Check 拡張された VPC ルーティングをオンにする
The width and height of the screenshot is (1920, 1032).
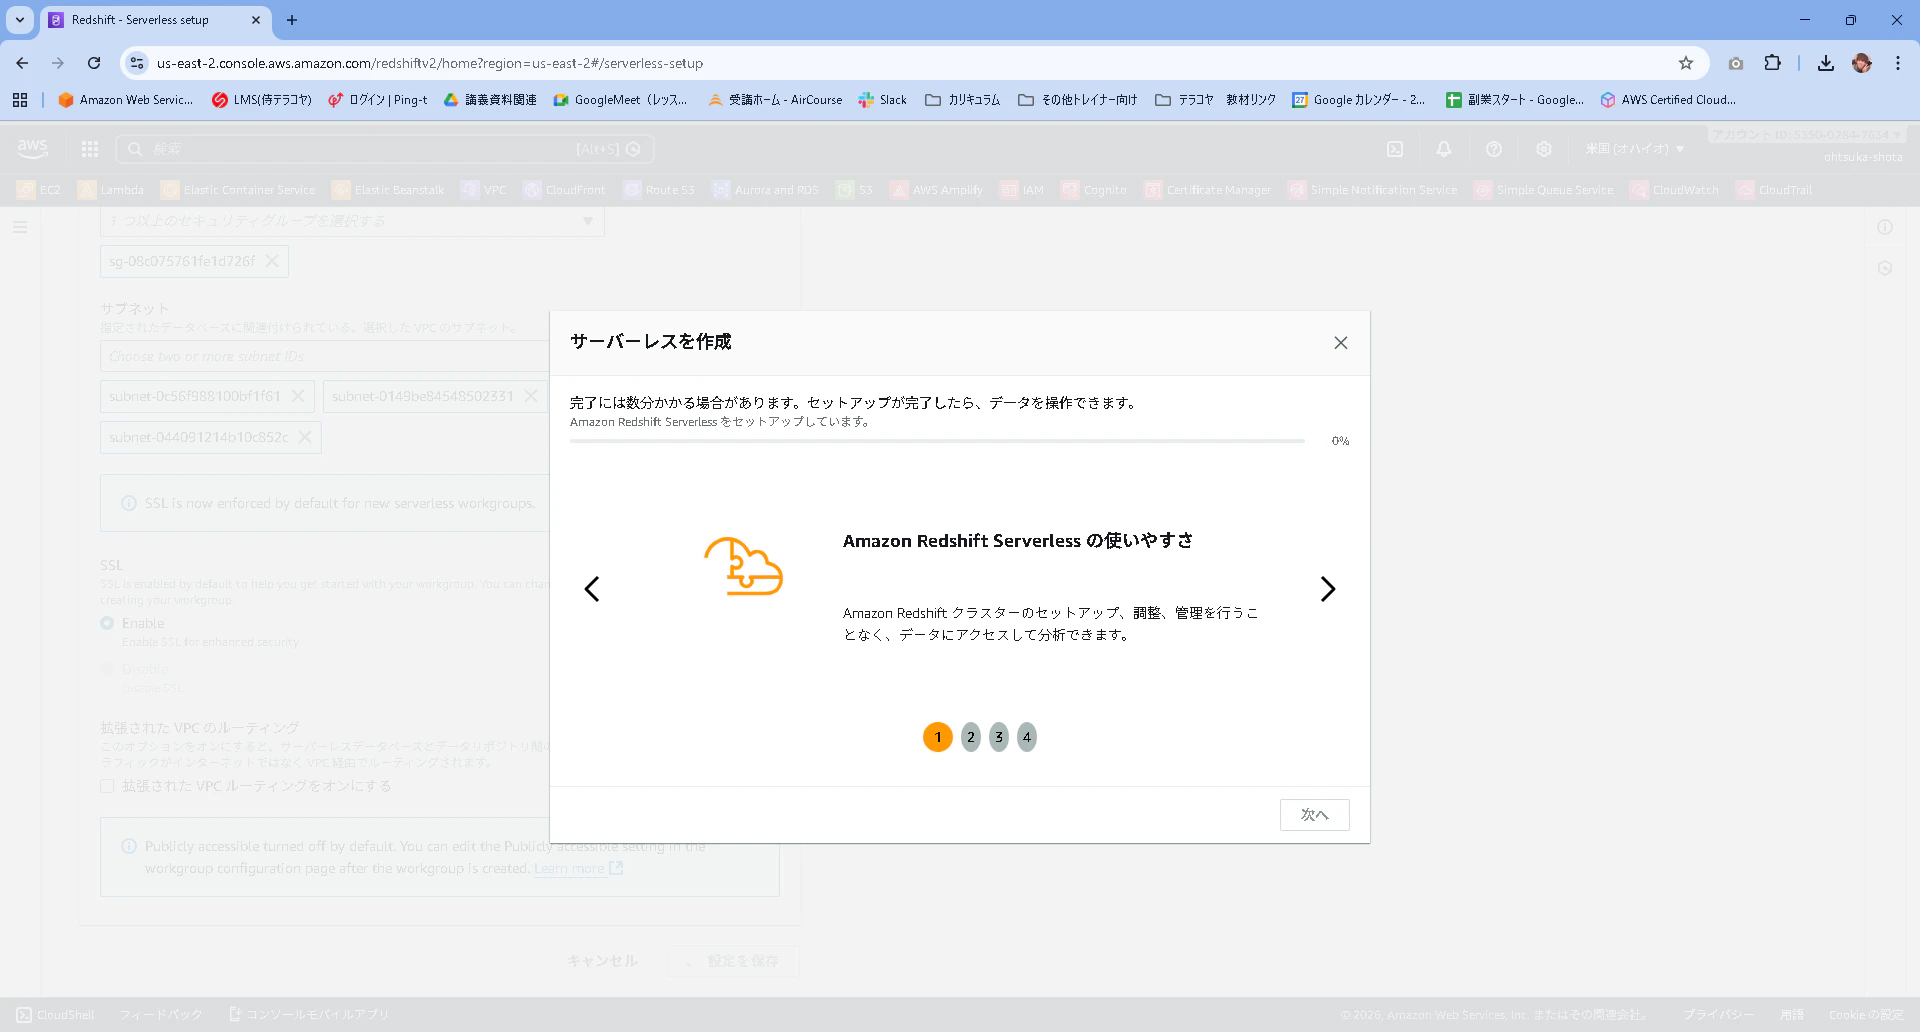coord(107,786)
